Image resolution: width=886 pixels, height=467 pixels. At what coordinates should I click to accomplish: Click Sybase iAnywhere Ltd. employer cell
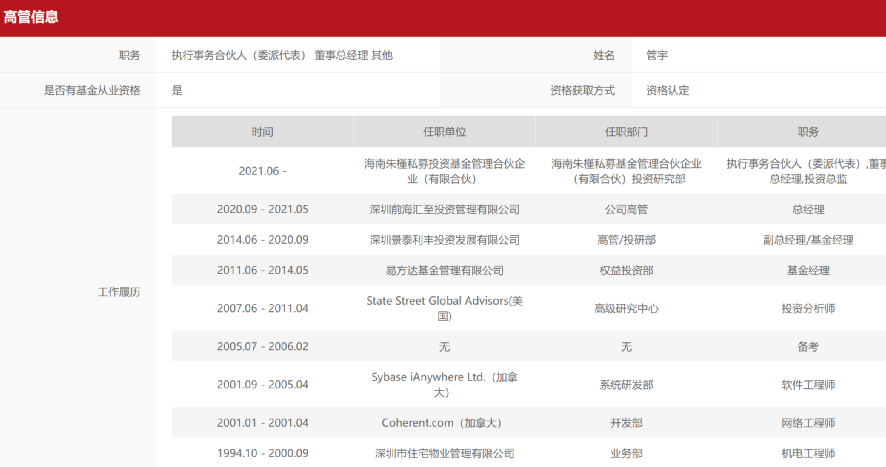[444, 384]
